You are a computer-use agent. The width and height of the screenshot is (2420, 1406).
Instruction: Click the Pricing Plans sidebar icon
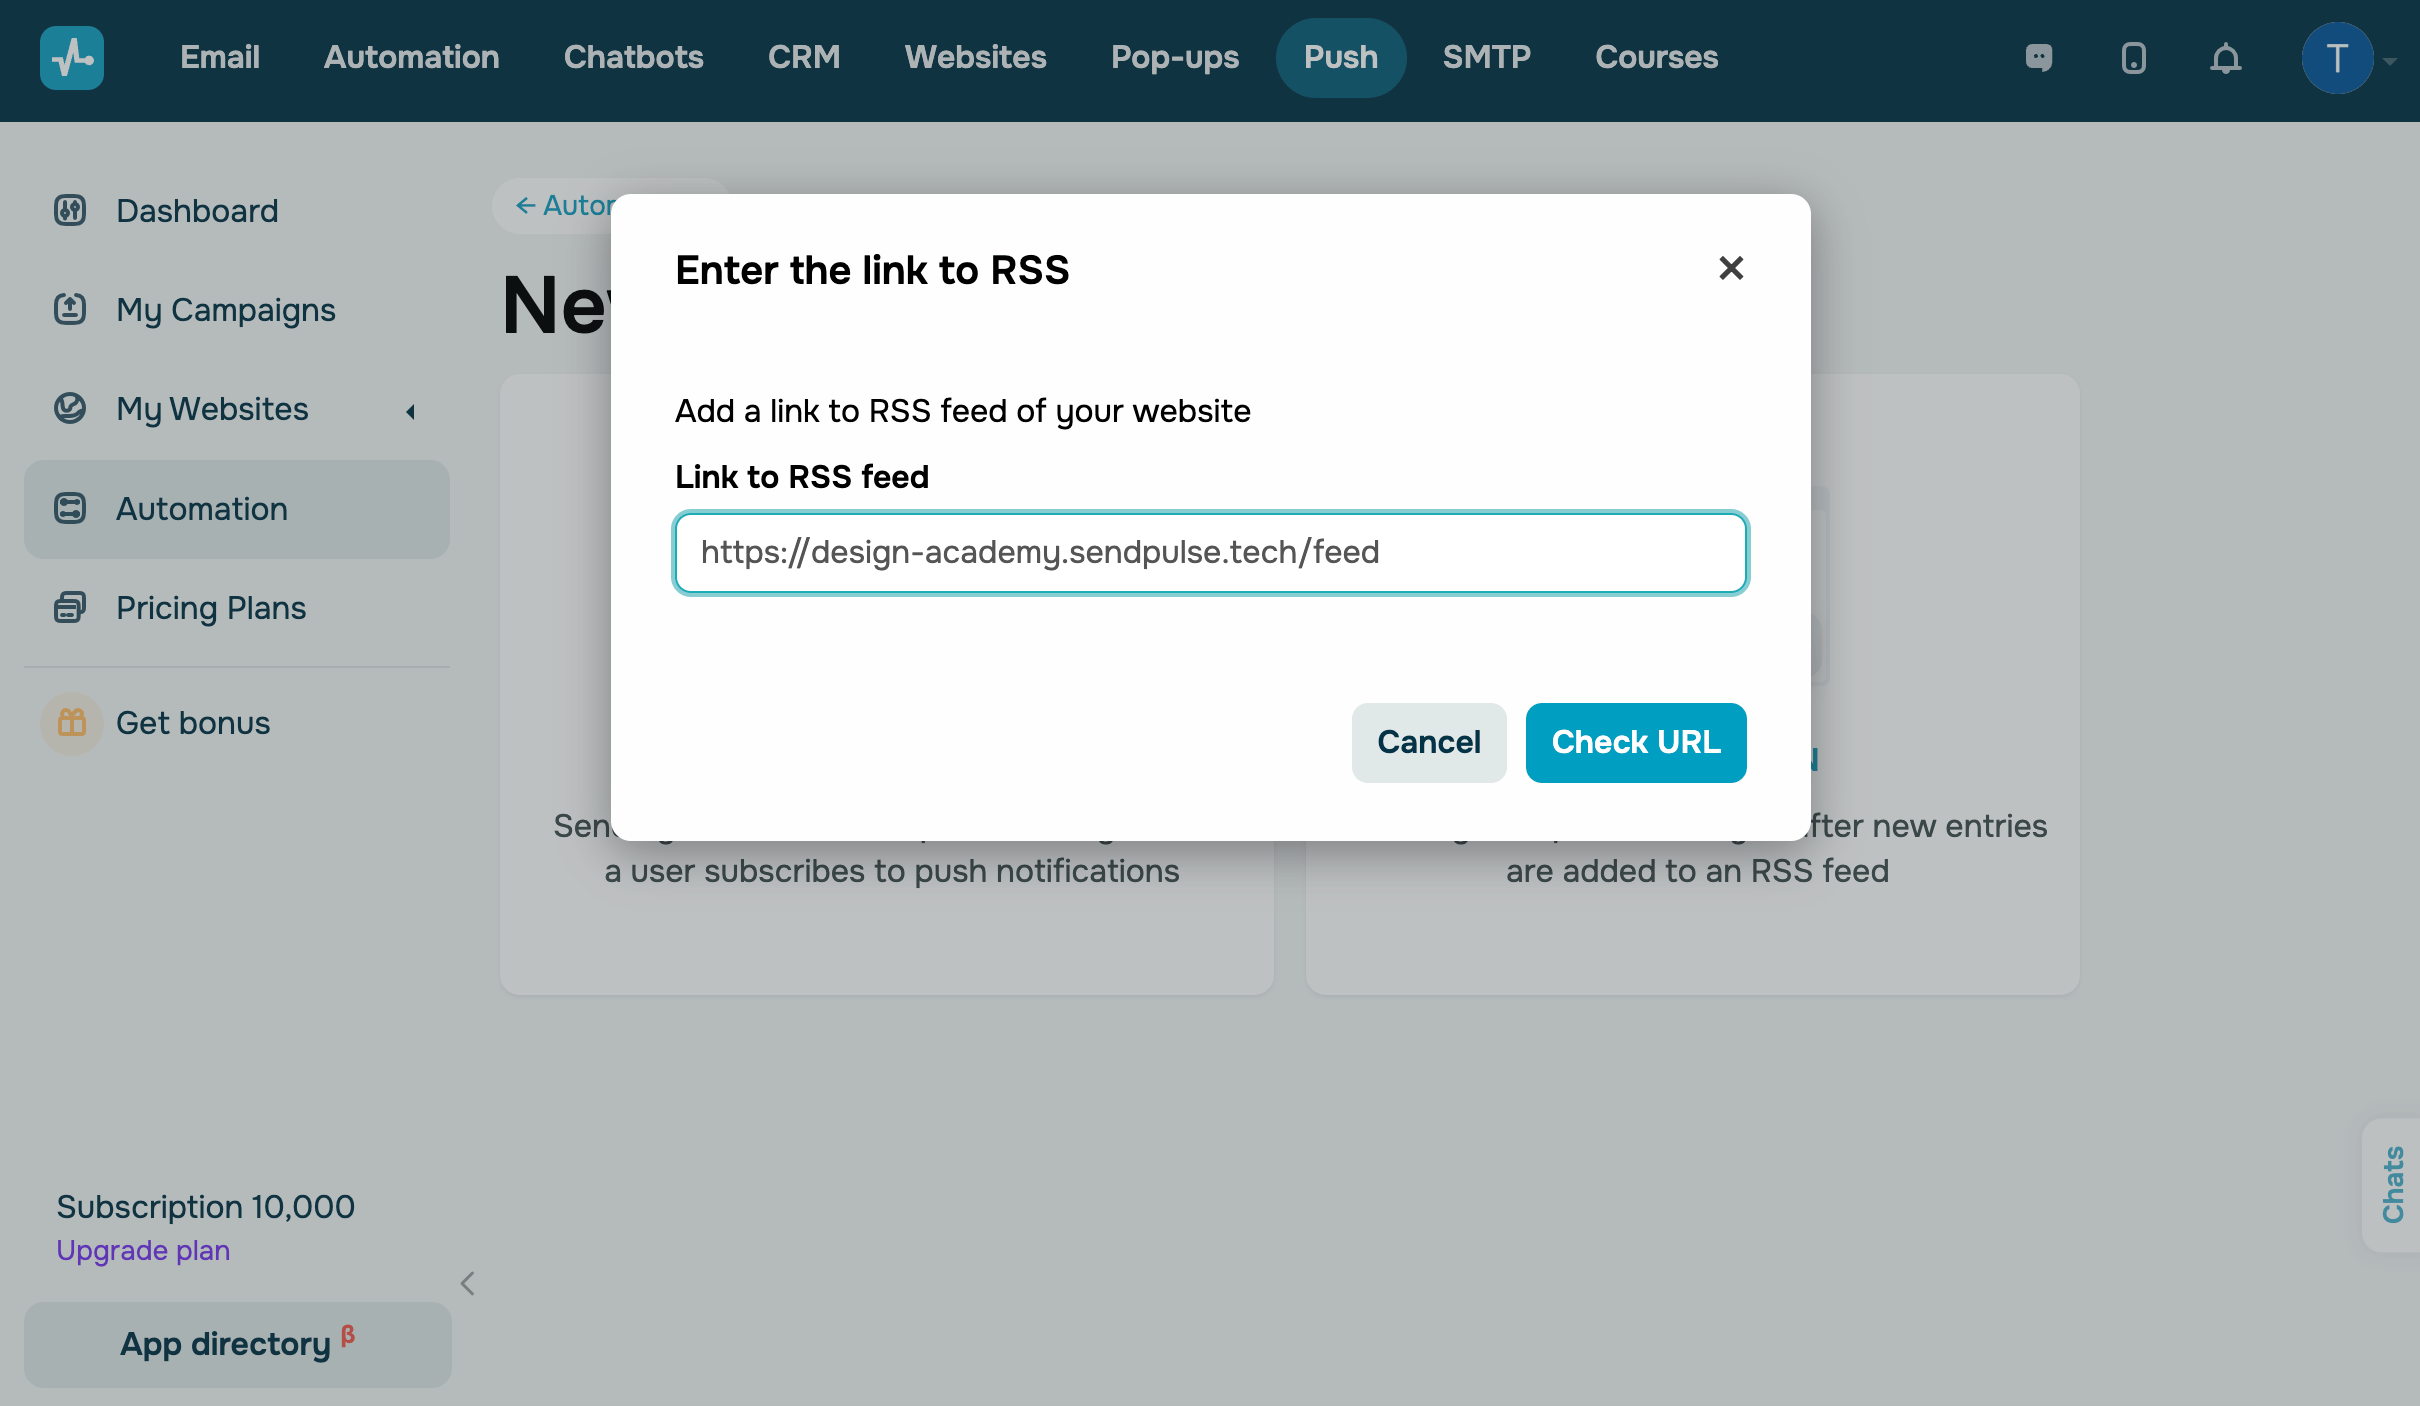(70, 607)
